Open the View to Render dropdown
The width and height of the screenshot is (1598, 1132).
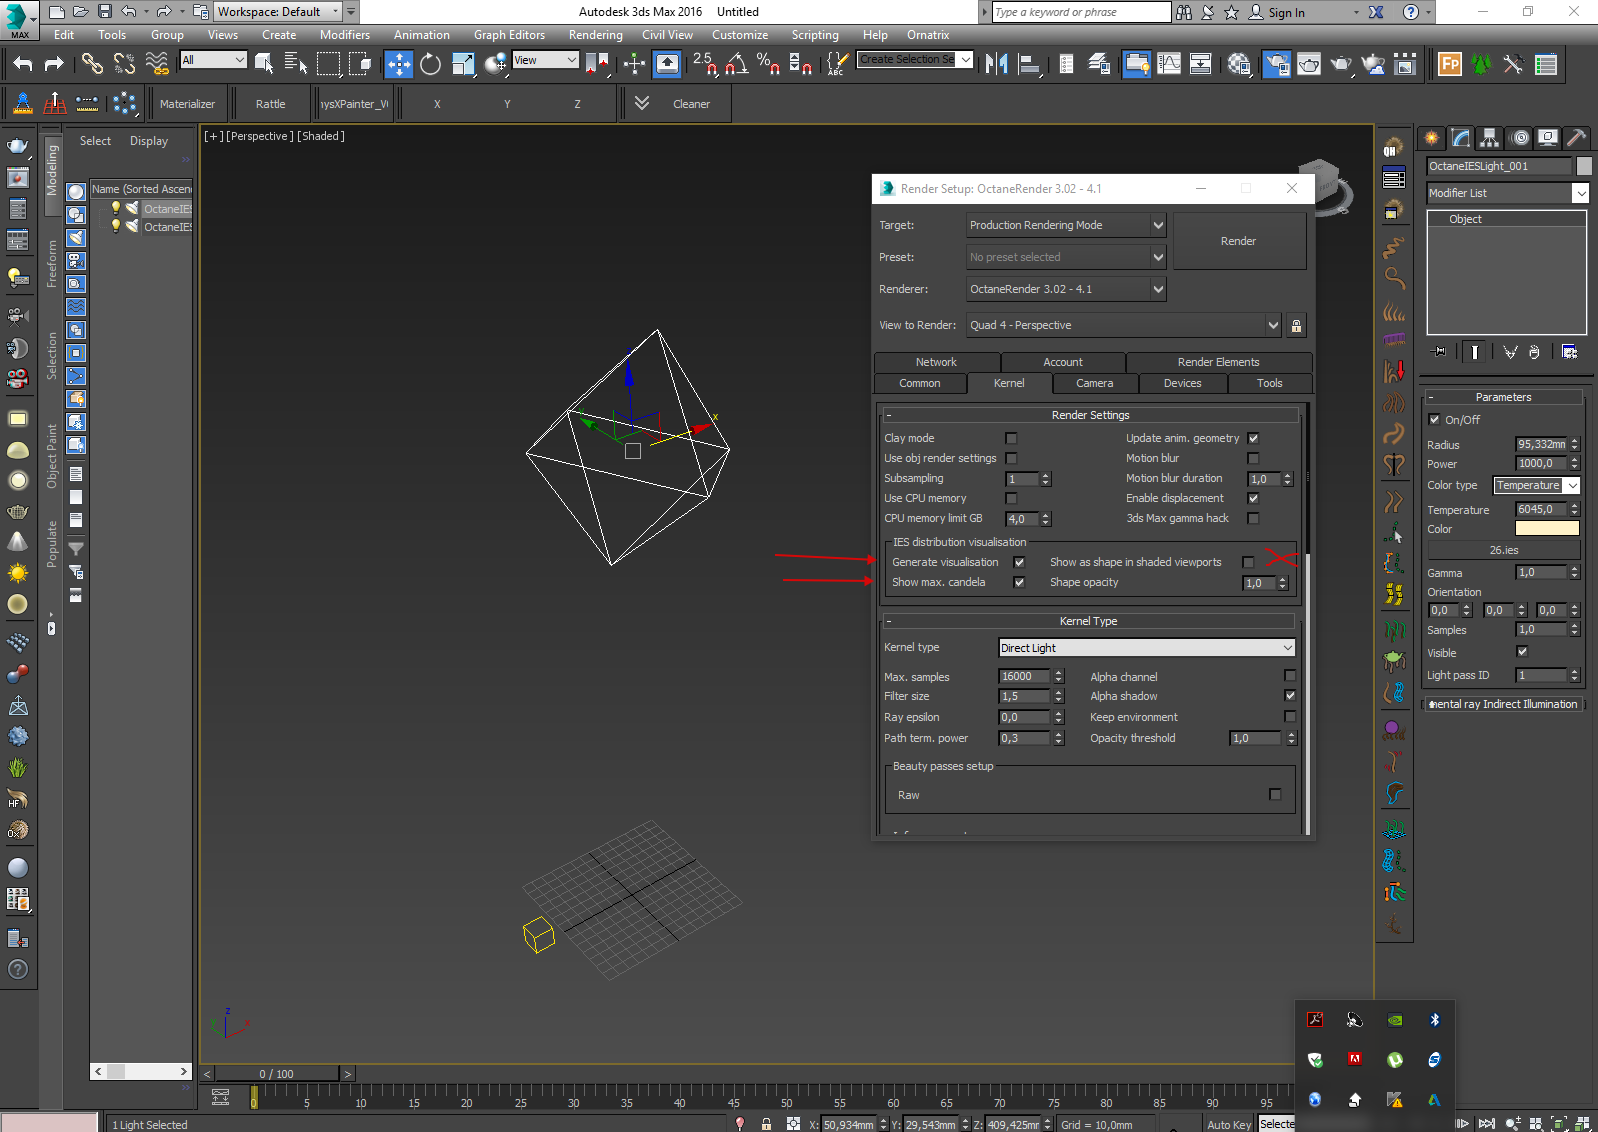(1124, 325)
